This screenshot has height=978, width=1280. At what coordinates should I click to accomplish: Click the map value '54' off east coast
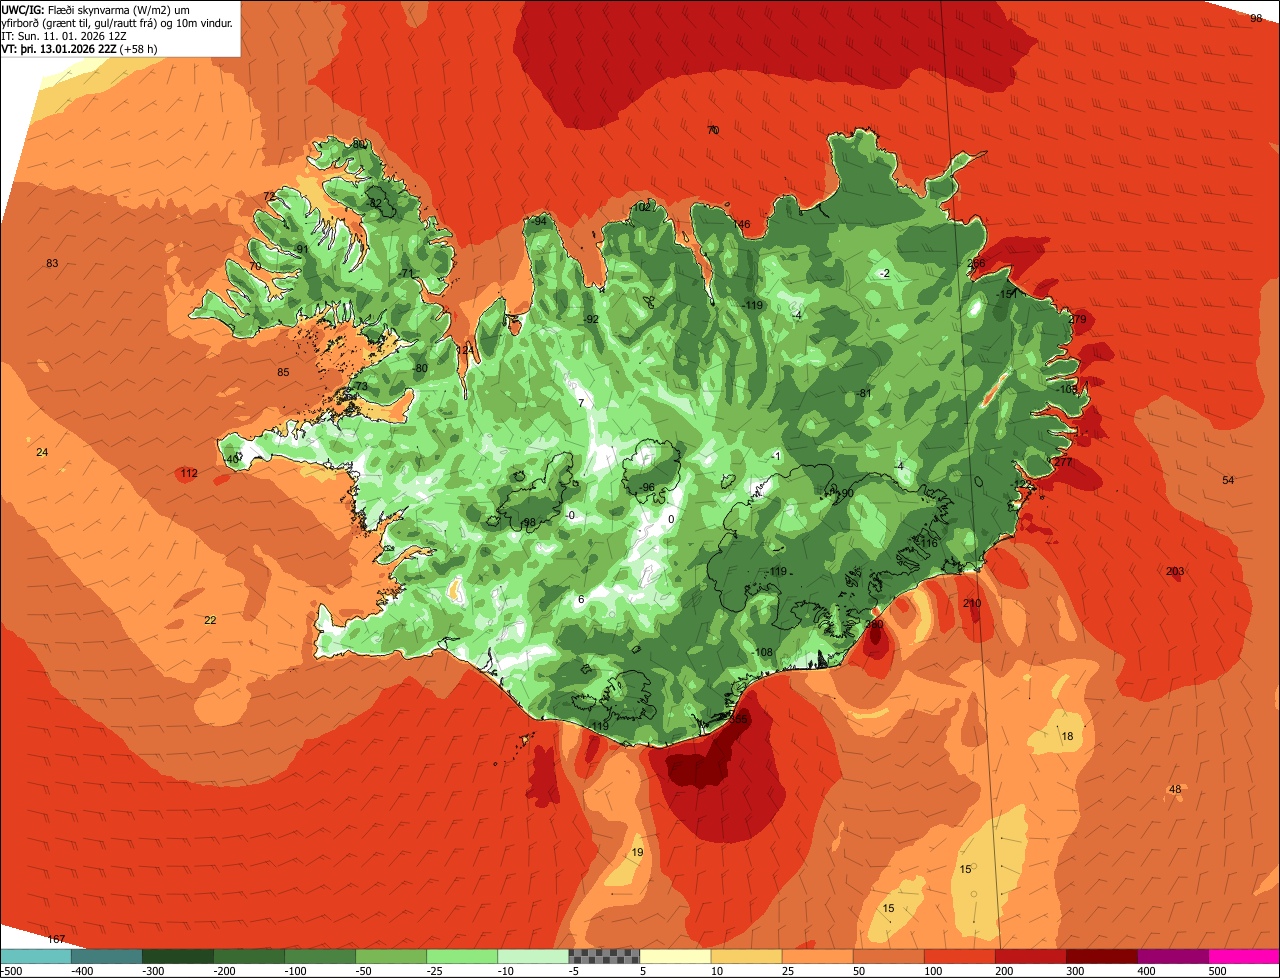[x=1228, y=480]
